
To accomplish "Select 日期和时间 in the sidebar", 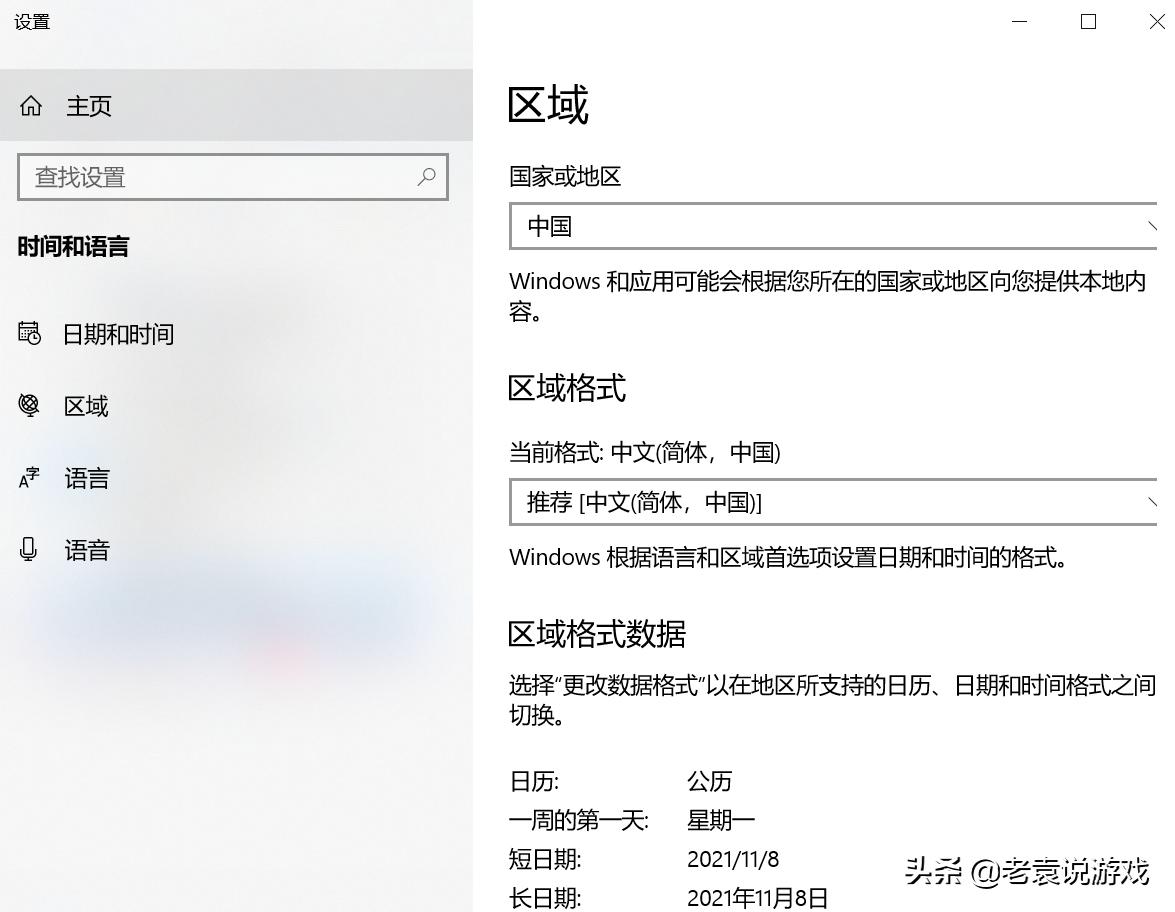I will click(x=117, y=334).
